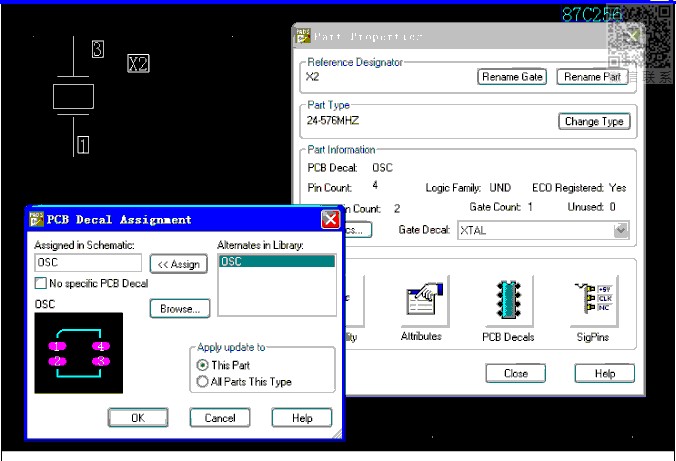Click Close in Part Properties

516,373
